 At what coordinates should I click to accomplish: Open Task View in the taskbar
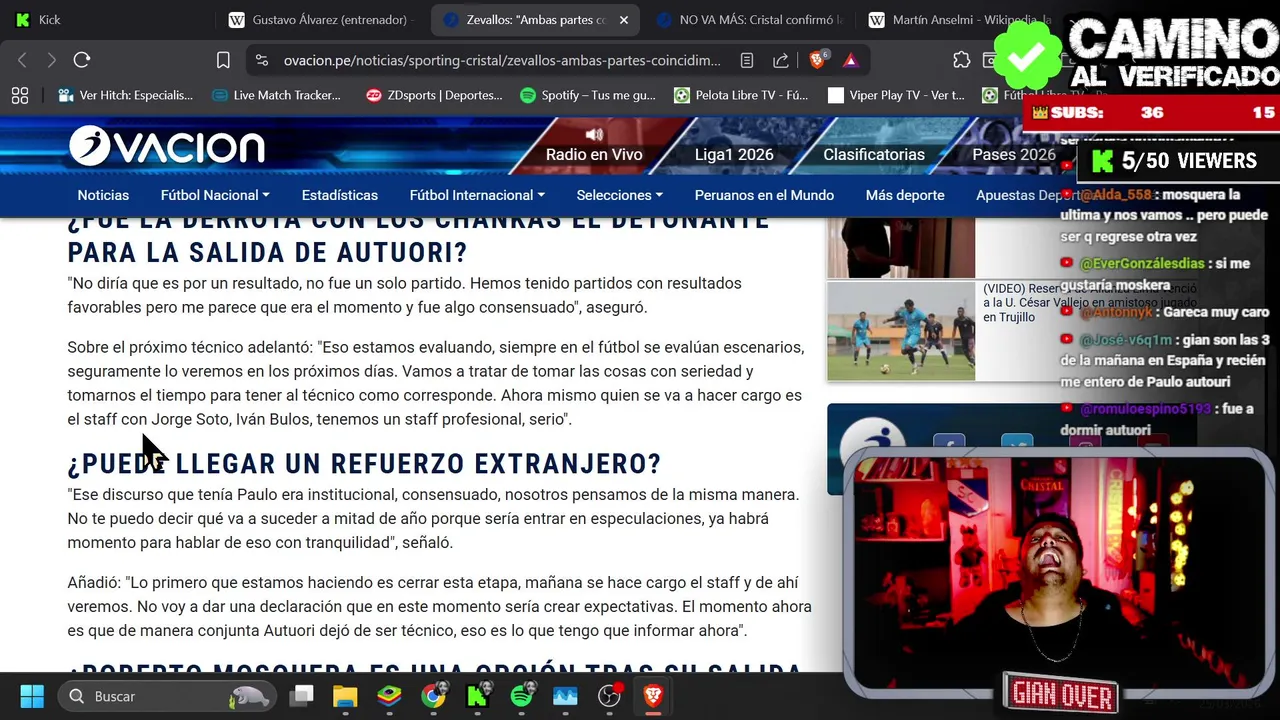coord(301,696)
